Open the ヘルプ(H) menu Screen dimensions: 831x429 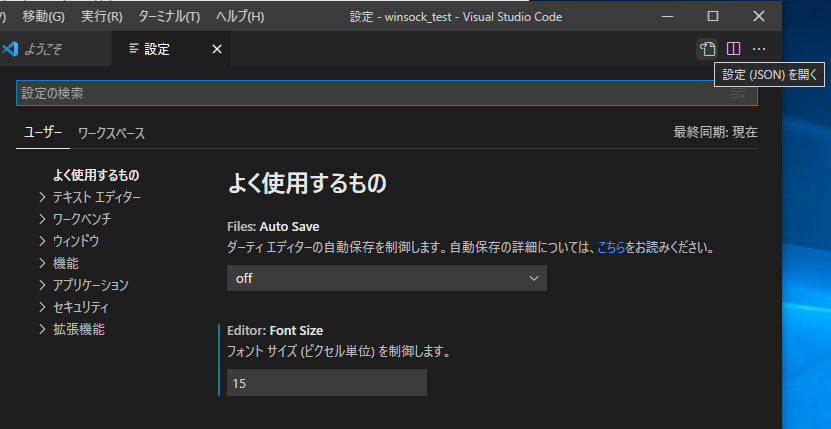[x=240, y=16]
